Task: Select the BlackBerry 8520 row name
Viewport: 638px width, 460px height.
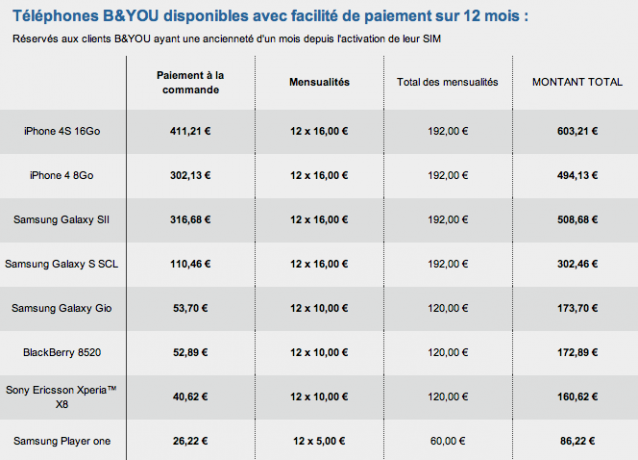Action: point(62,352)
